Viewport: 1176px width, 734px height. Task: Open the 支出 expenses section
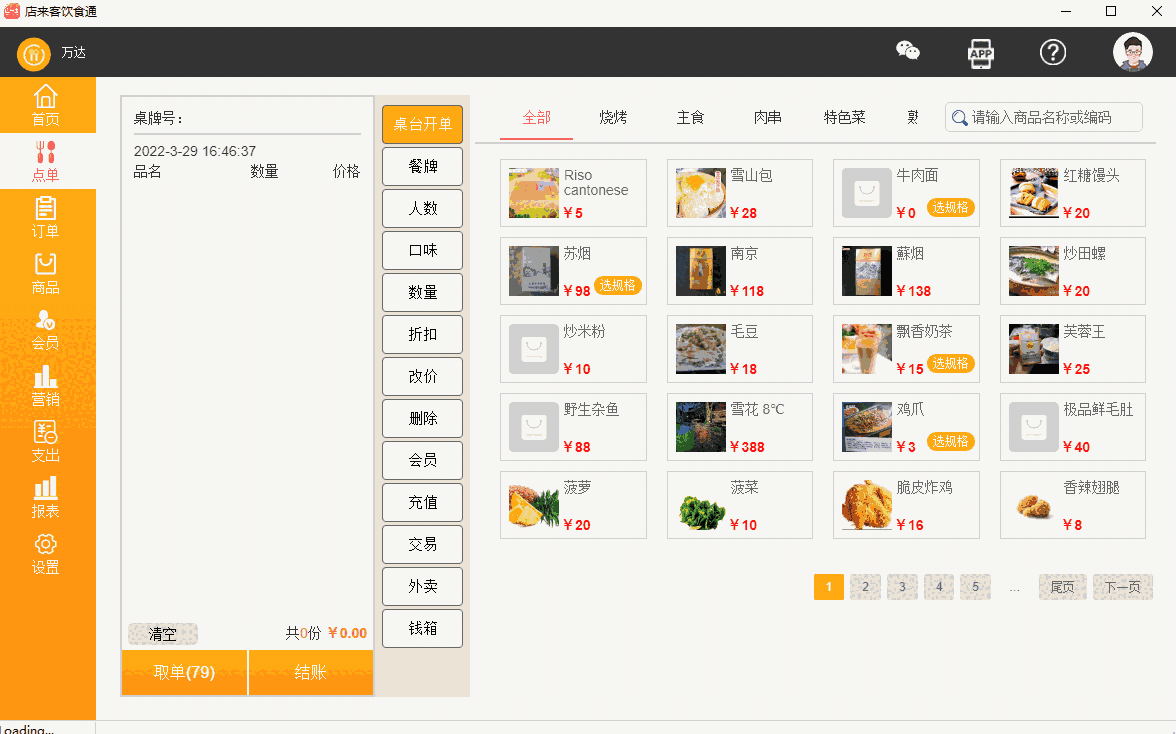47,442
